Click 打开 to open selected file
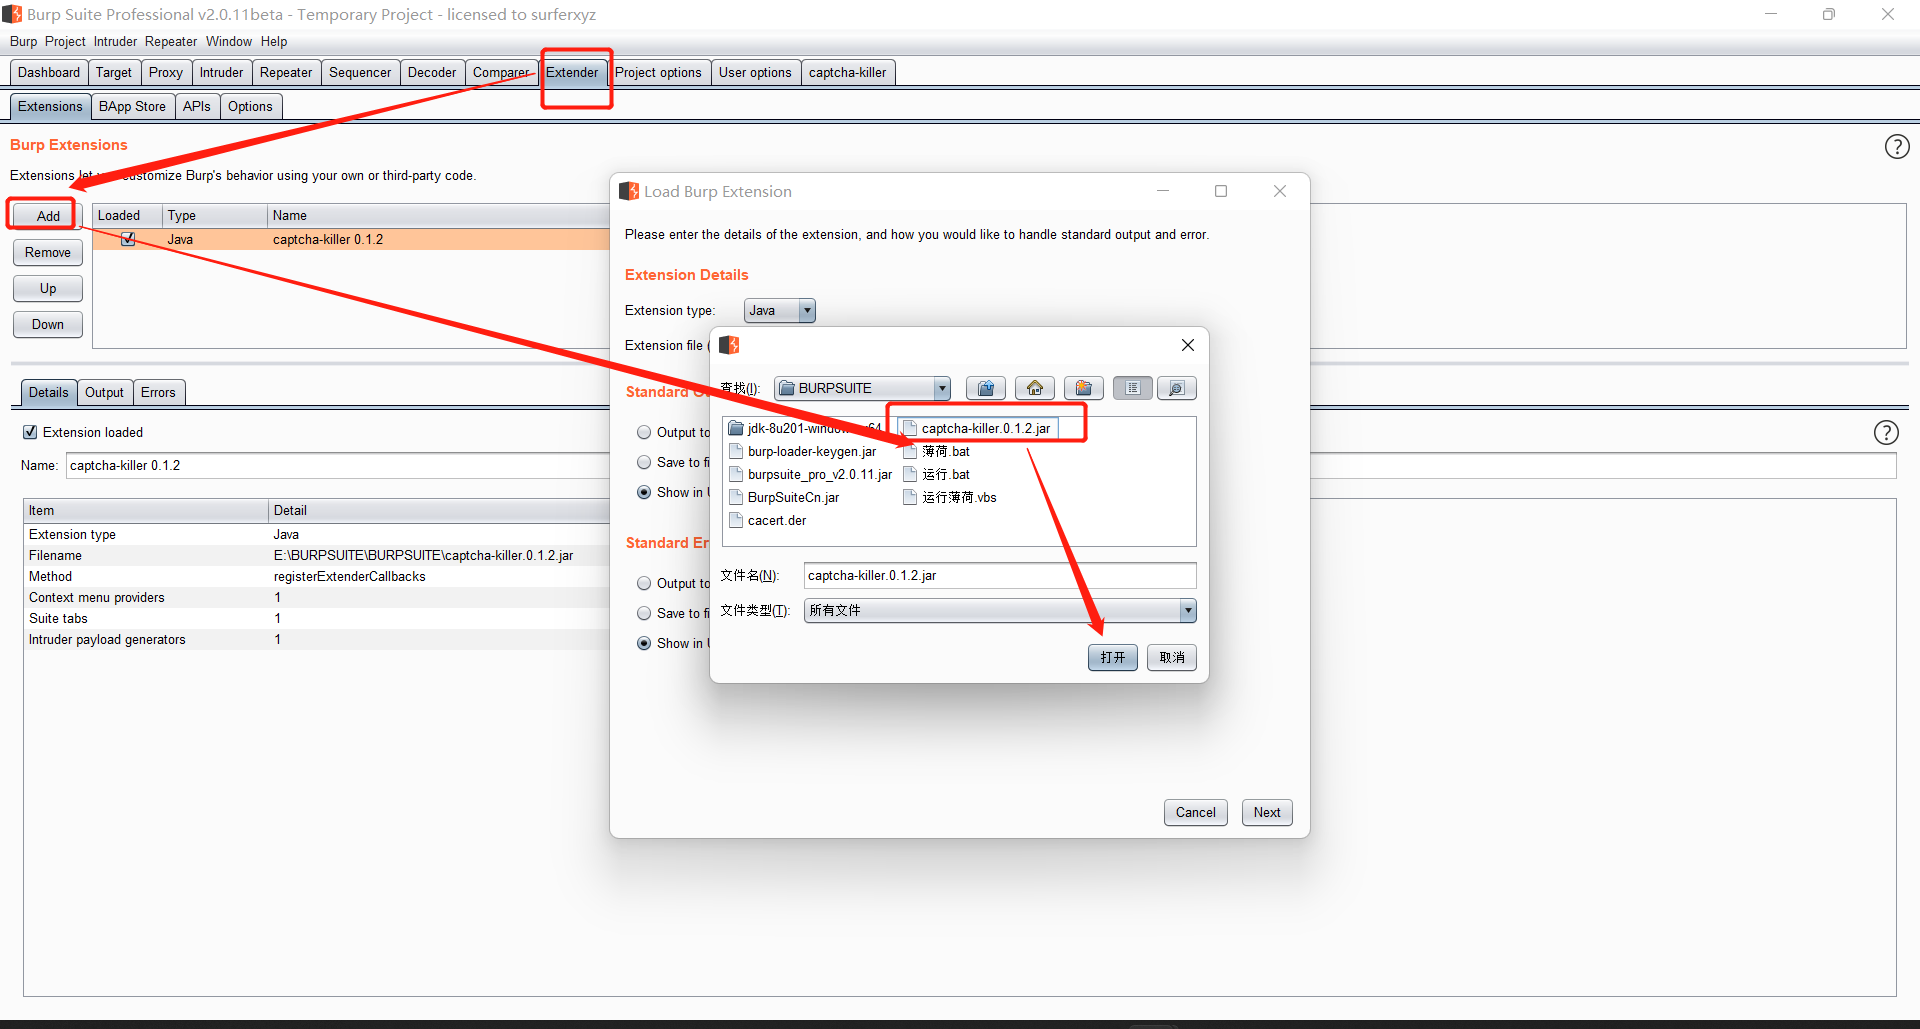 pos(1113,657)
